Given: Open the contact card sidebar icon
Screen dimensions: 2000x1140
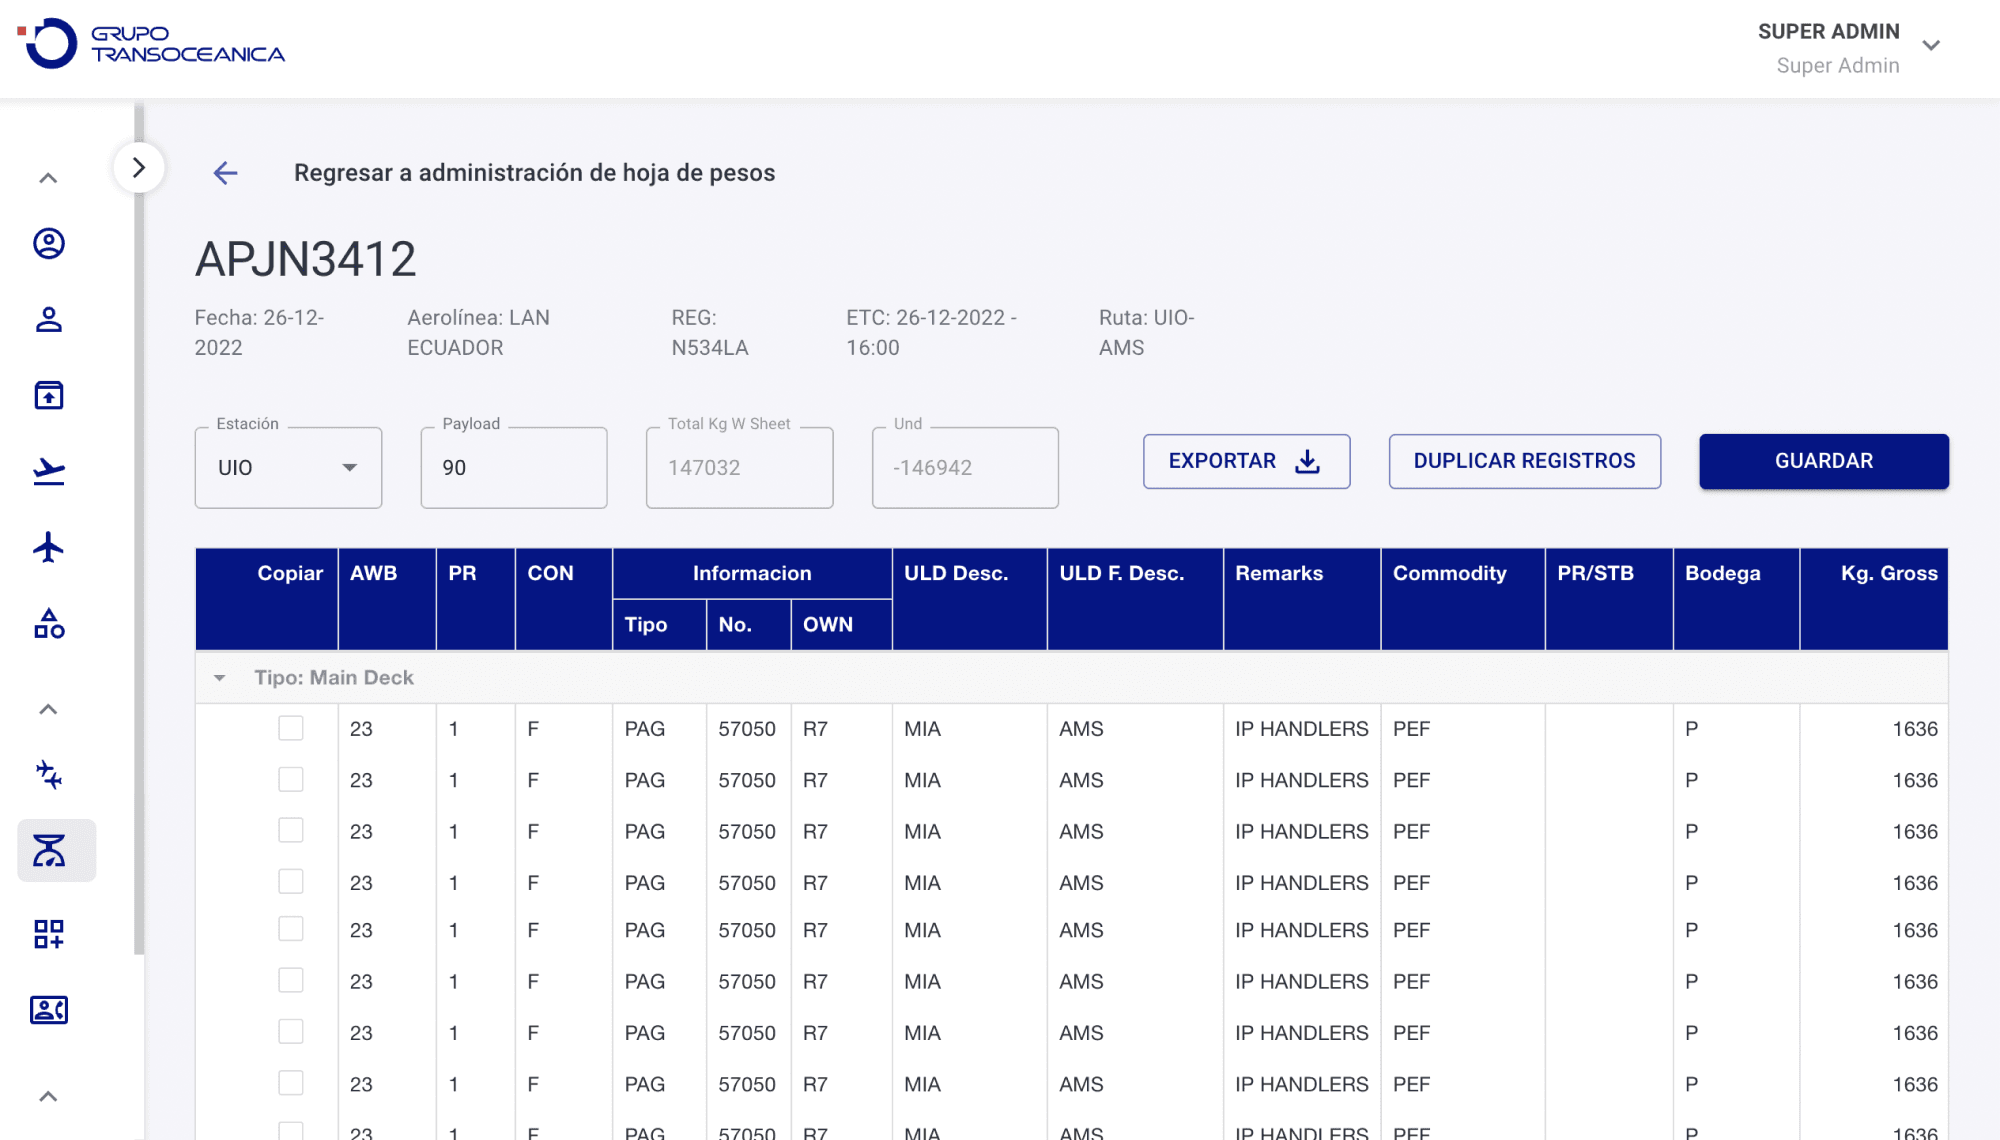Looking at the screenshot, I should 49,1010.
